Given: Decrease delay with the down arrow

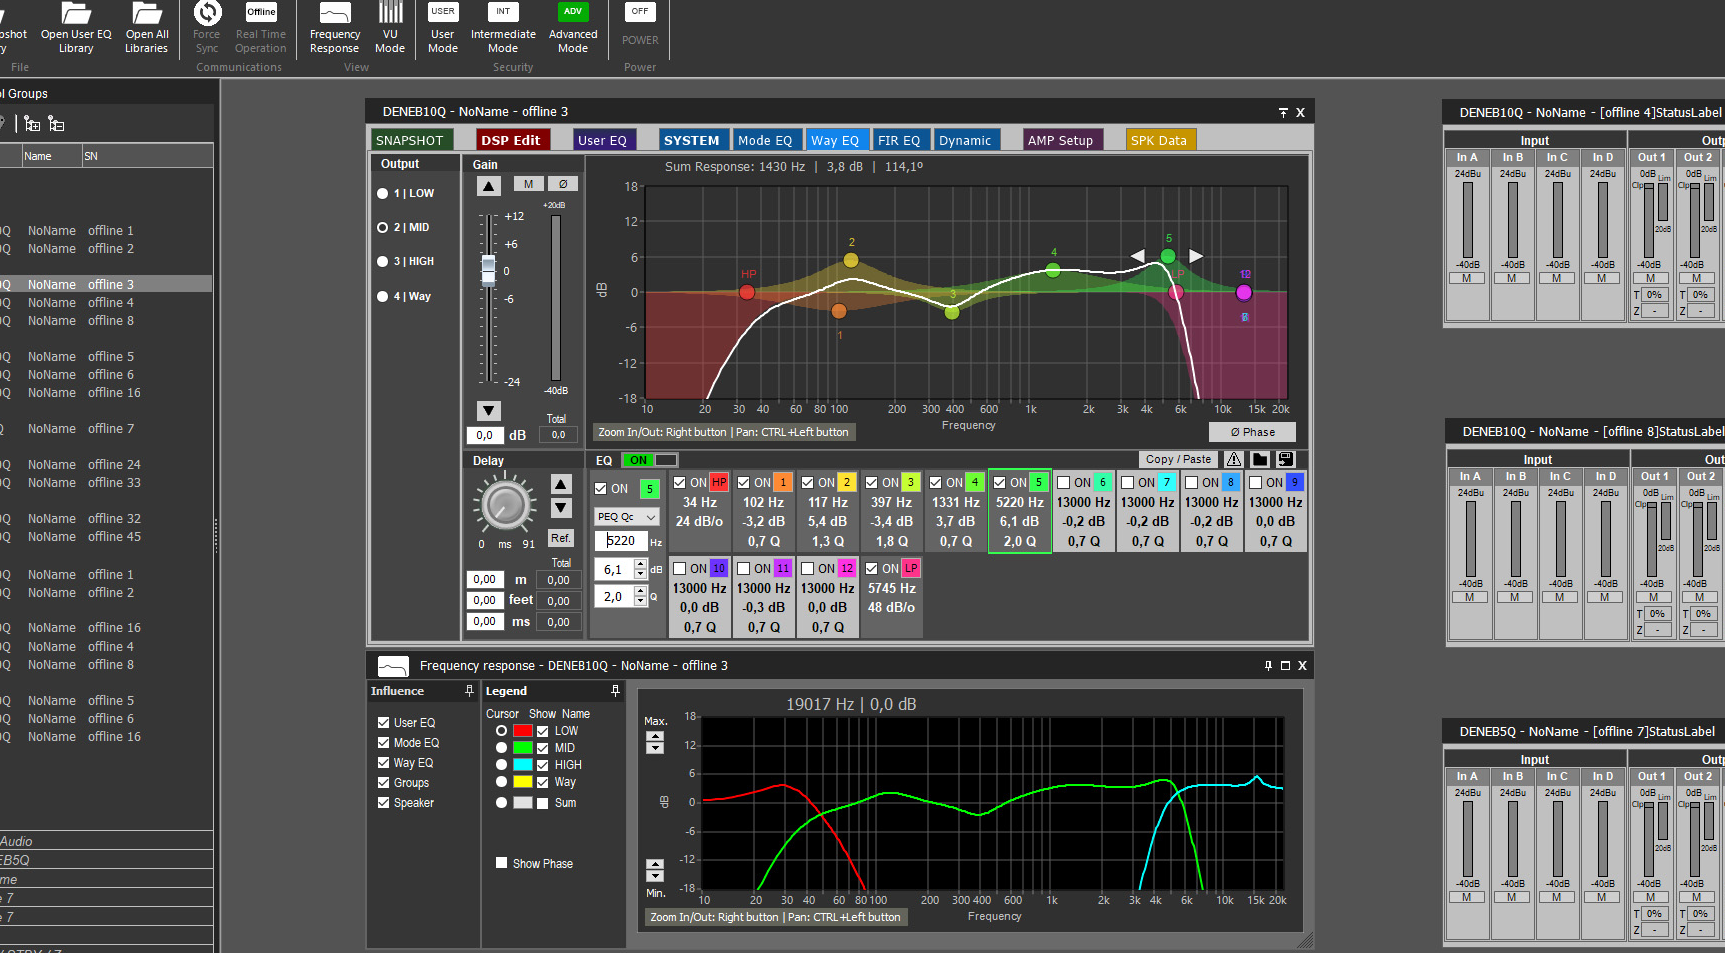Looking at the screenshot, I should pos(561,508).
